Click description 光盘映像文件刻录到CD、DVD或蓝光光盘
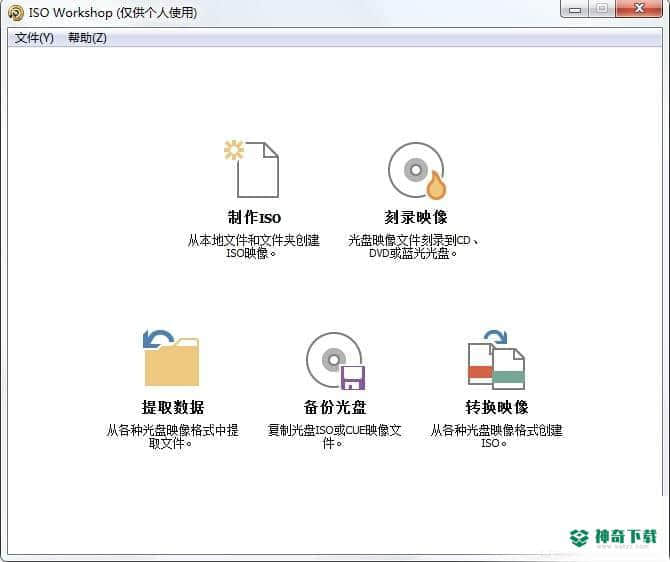The height and width of the screenshot is (562, 670). (x=413, y=247)
